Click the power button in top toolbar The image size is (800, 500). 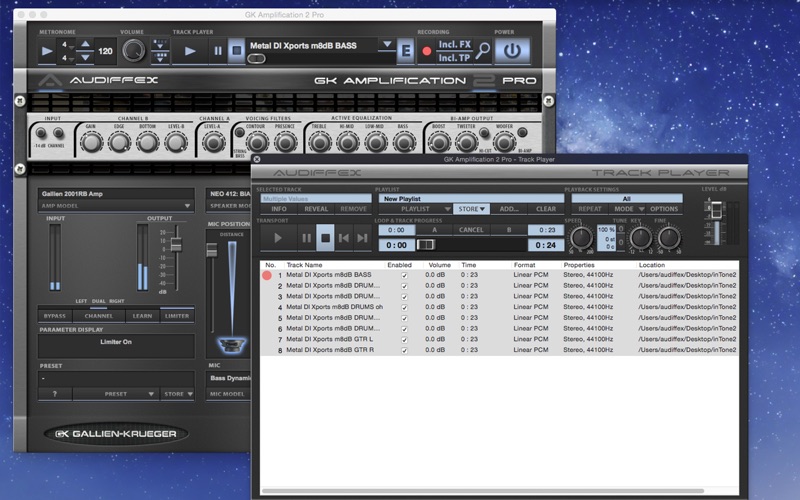click(511, 49)
